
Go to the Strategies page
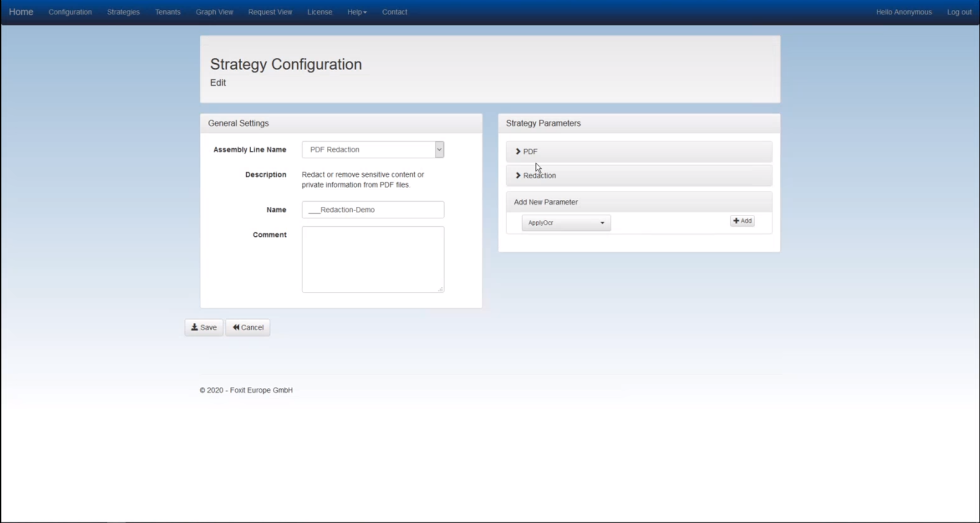tap(123, 12)
